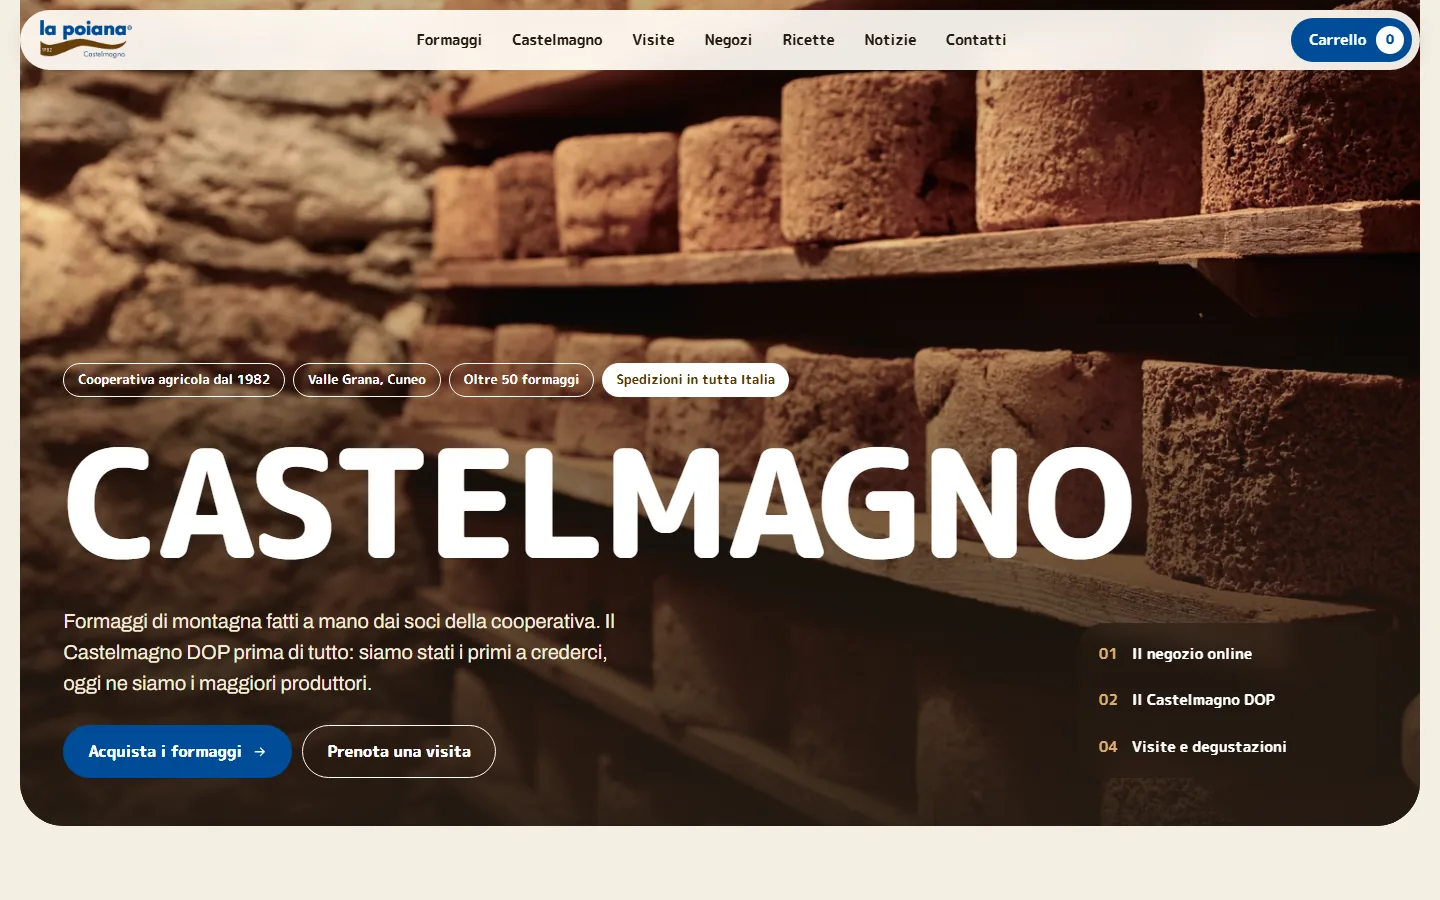Click the La Poiana logo
The width and height of the screenshot is (1440, 900).
pyautogui.click(x=85, y=39)
